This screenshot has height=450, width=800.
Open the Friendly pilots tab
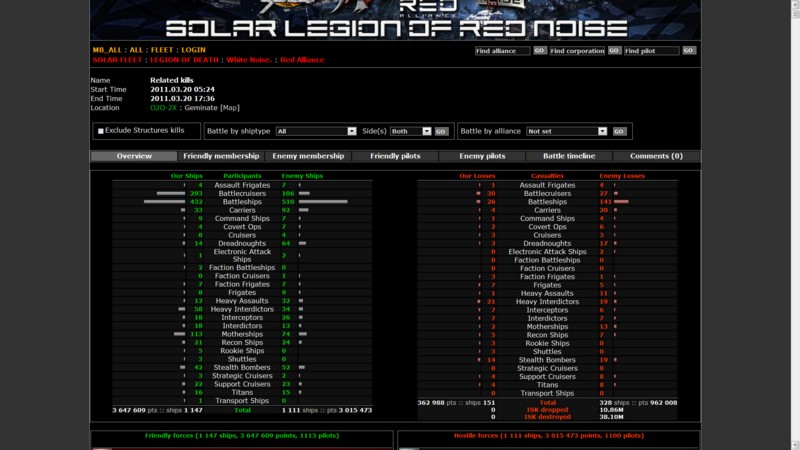click(395, 156)
